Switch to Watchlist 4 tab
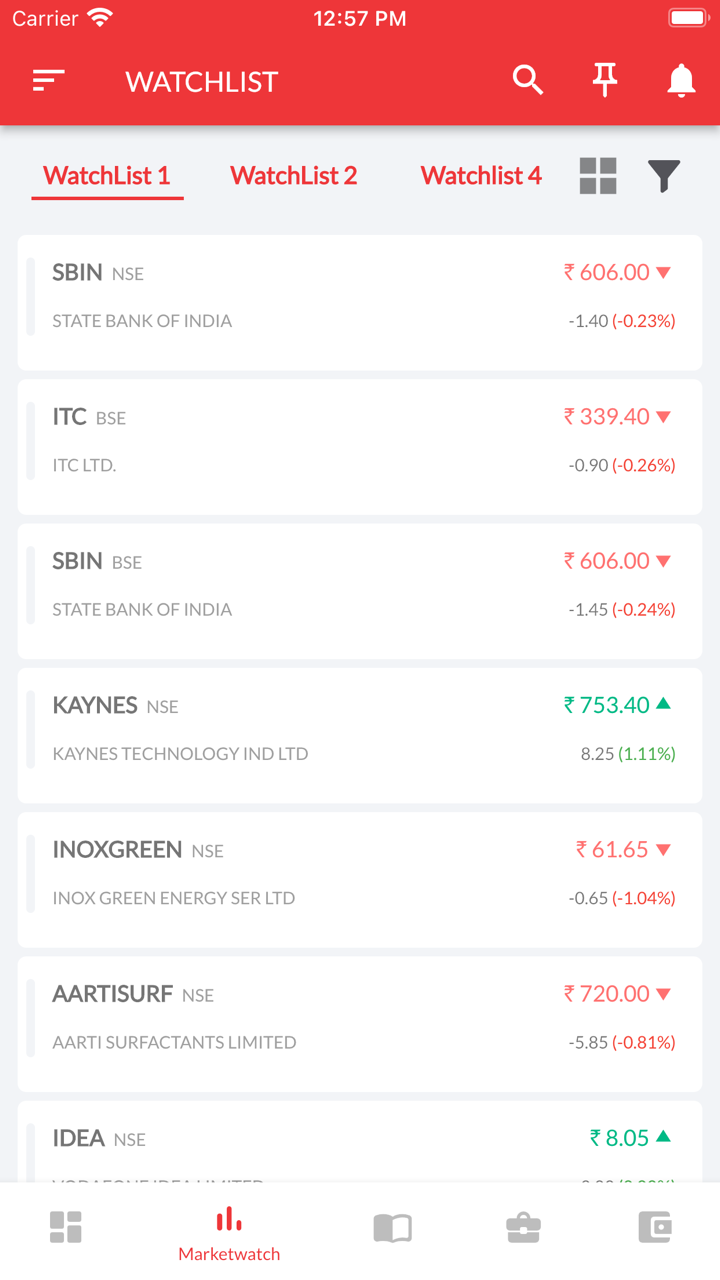 tap(481, 176)
